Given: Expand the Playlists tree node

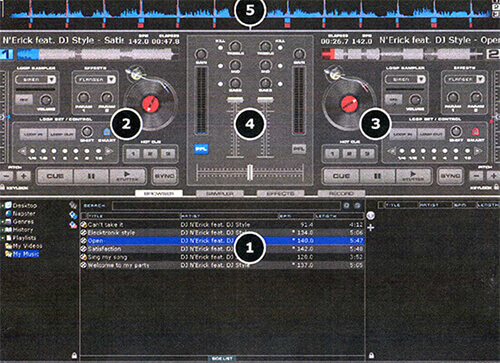Looking at the screenshot, I should click(x=3, y=238).
